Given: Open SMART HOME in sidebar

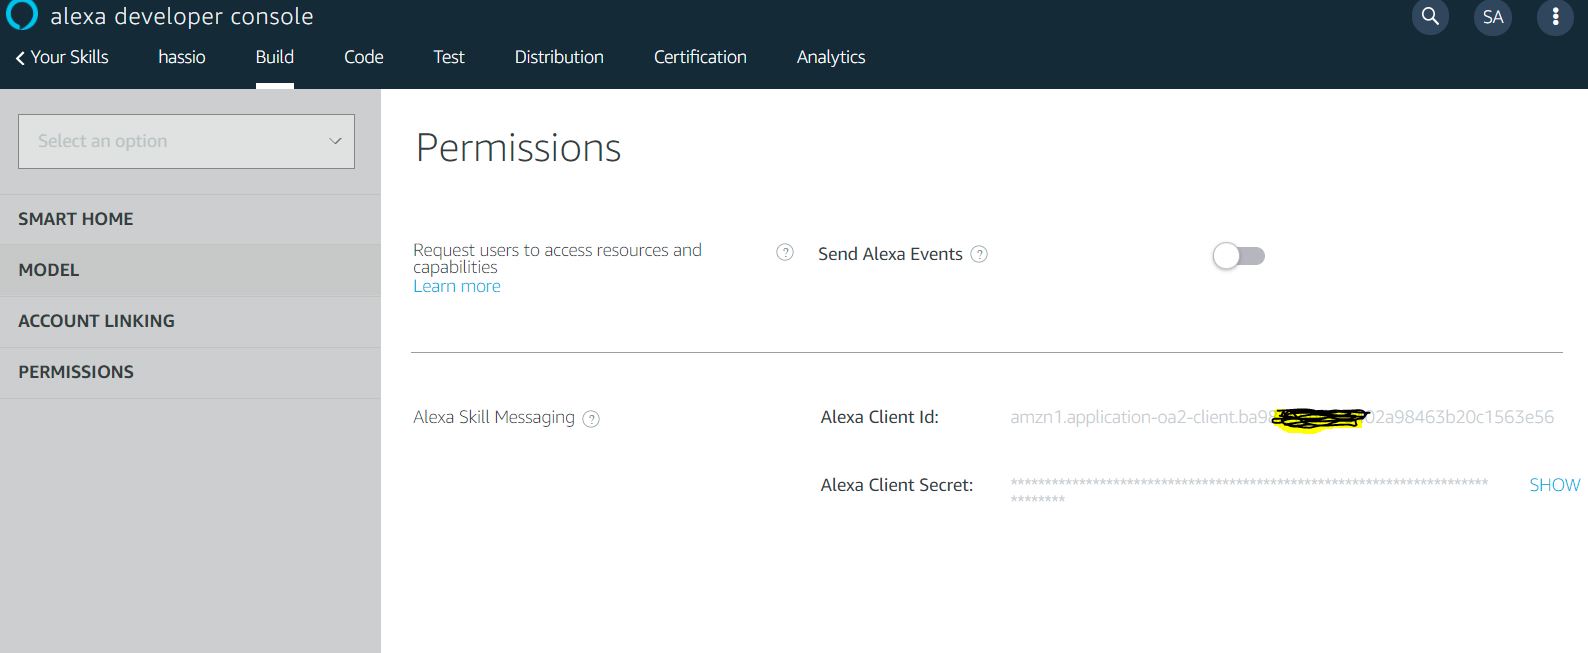Looking at the screenshot, I should [x=190, y=219].
